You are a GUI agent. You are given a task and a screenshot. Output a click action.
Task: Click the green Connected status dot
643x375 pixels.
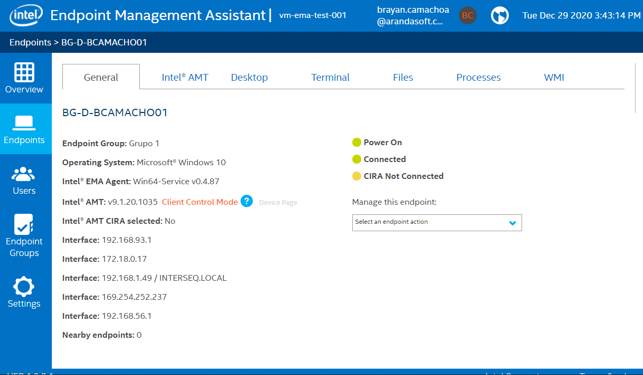356,159
